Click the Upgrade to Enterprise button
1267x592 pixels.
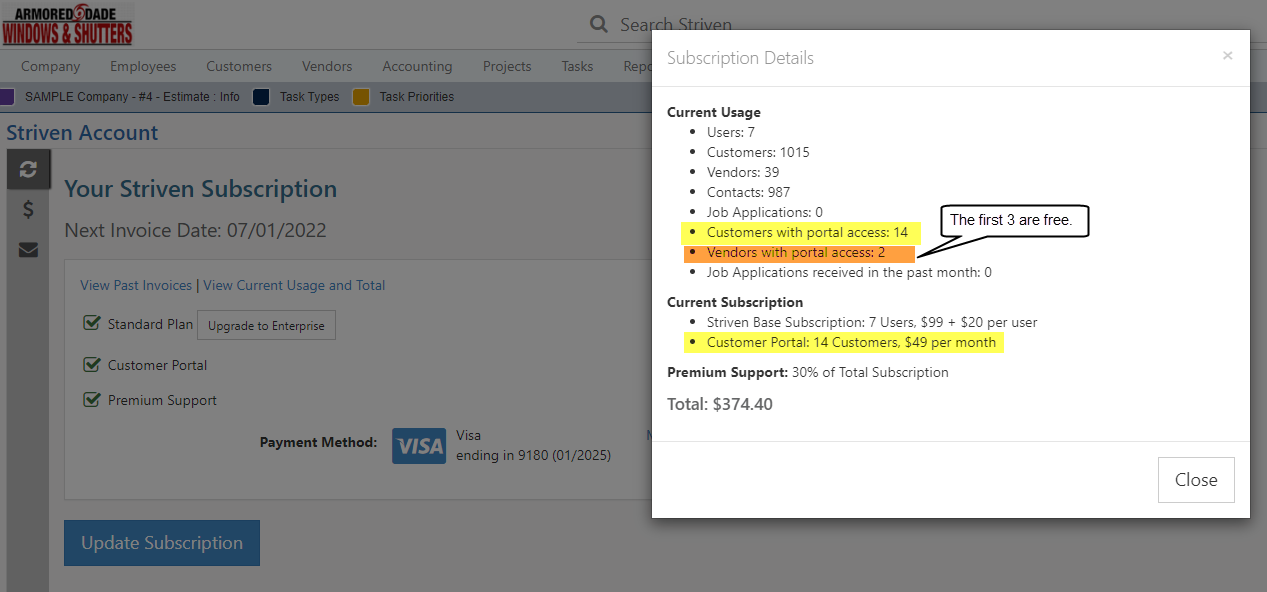click(266, 326)
